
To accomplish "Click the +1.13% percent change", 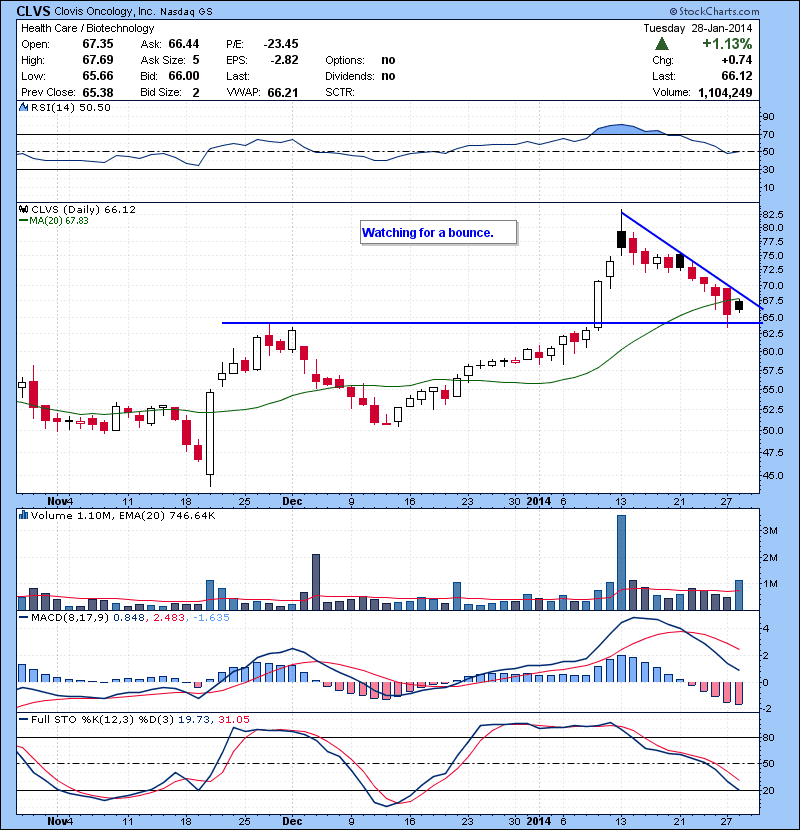I will click(727, 43).
